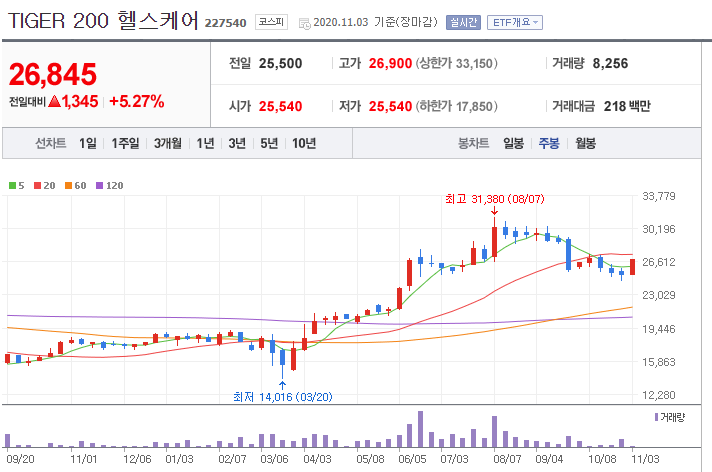This screenshot has width=712, height=472.
Task: Click the 시가 25,540 value
Action: [280, 106]
